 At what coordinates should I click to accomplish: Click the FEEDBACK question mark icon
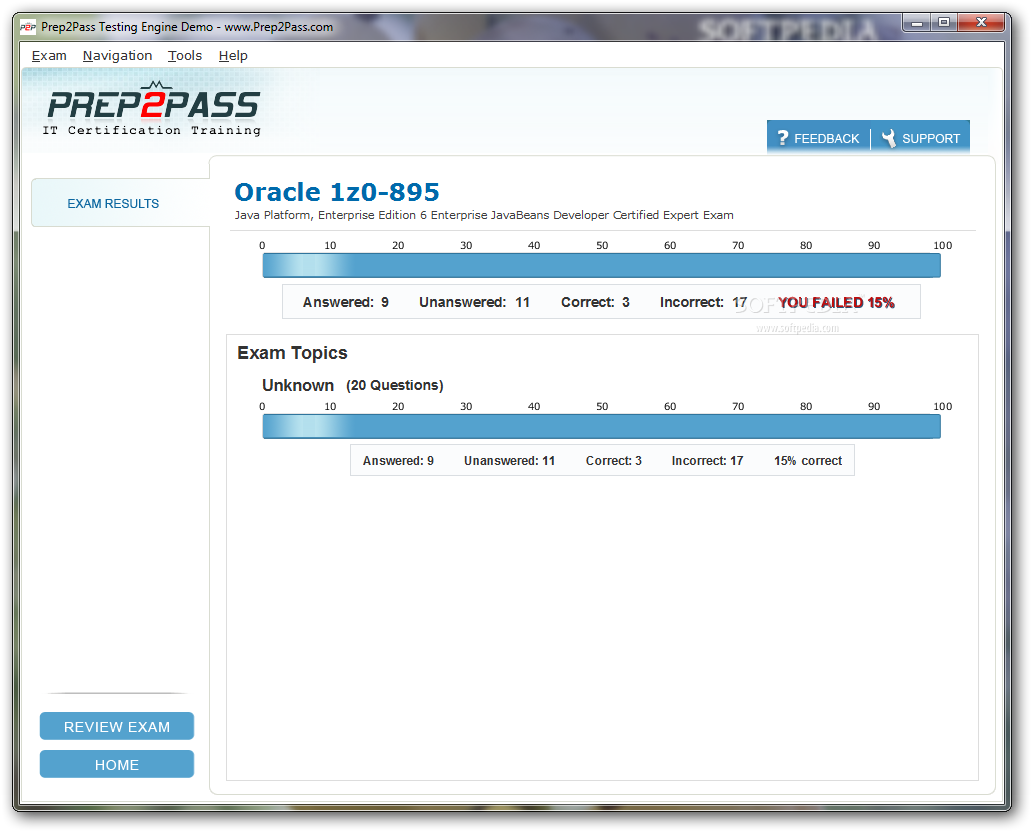pyautogui.click(x=783, y=138)
